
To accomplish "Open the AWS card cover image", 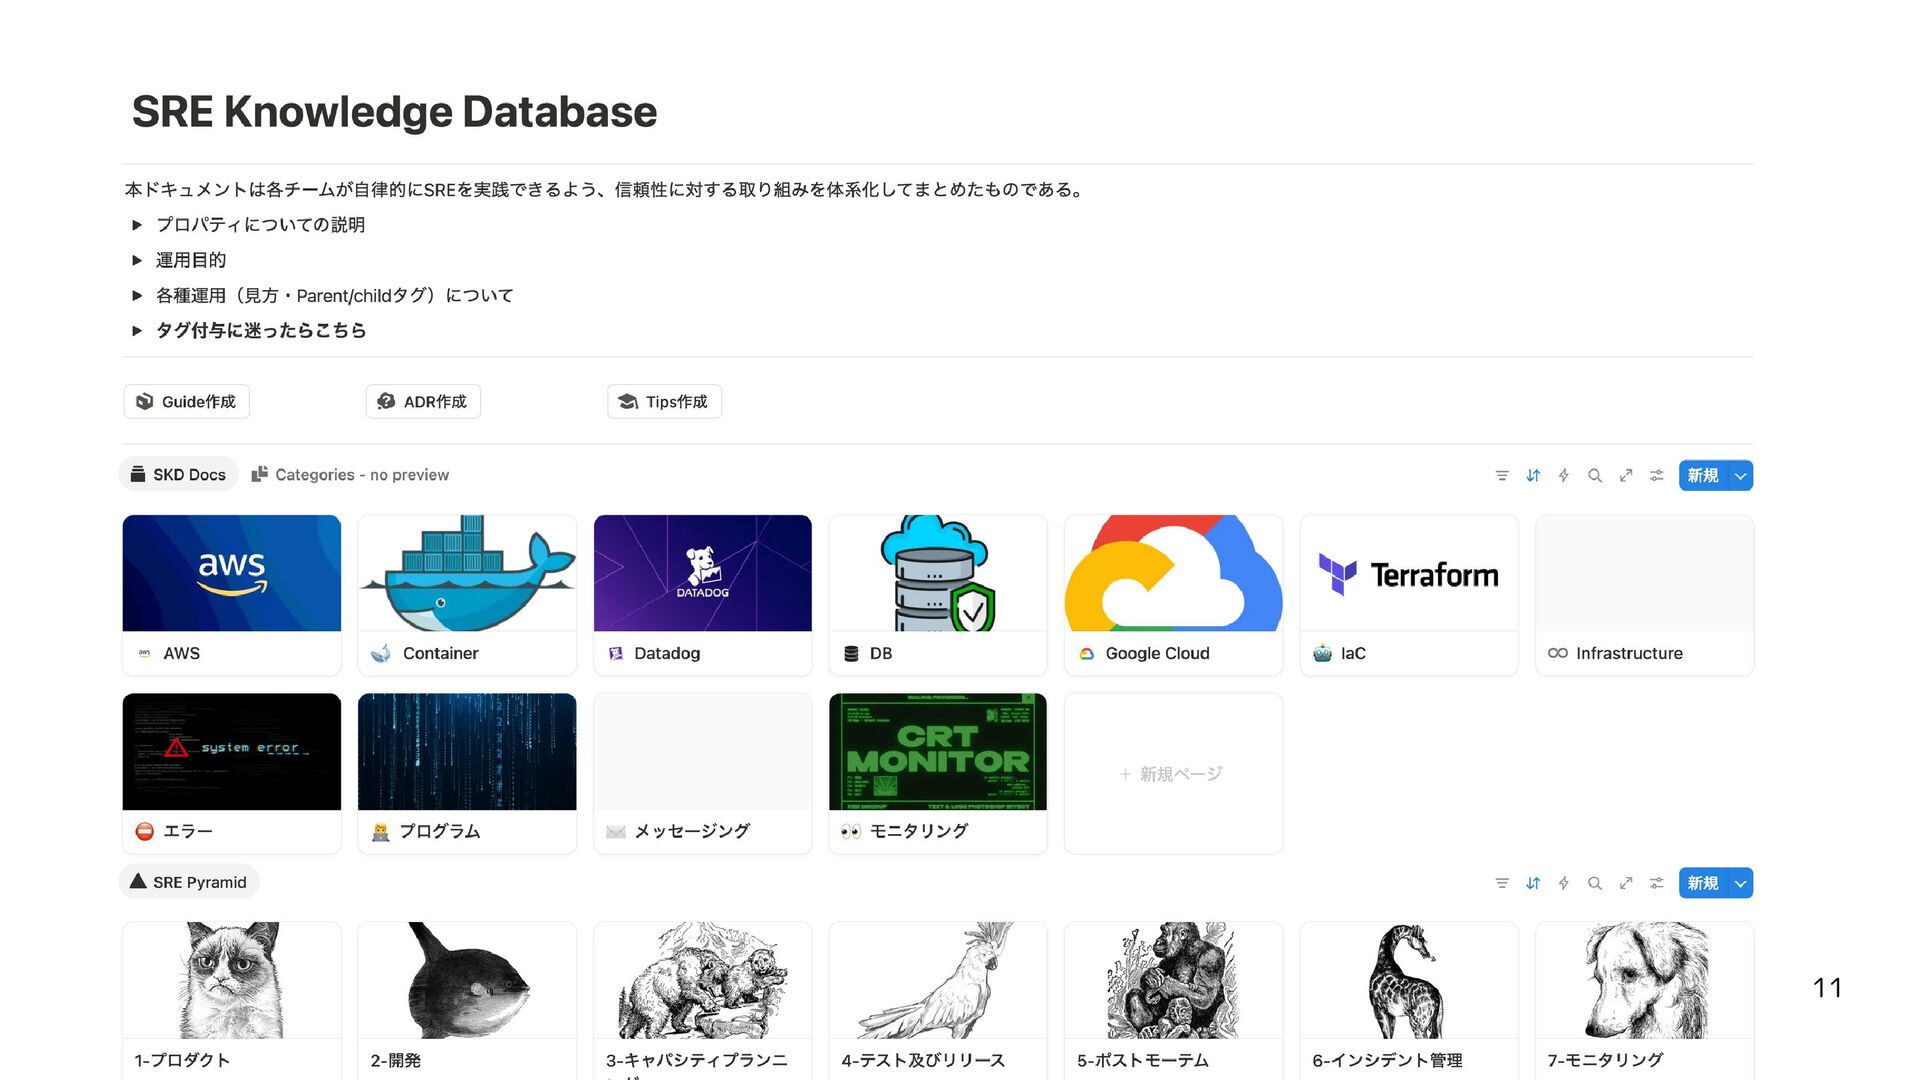I will (x=232, y=573).
